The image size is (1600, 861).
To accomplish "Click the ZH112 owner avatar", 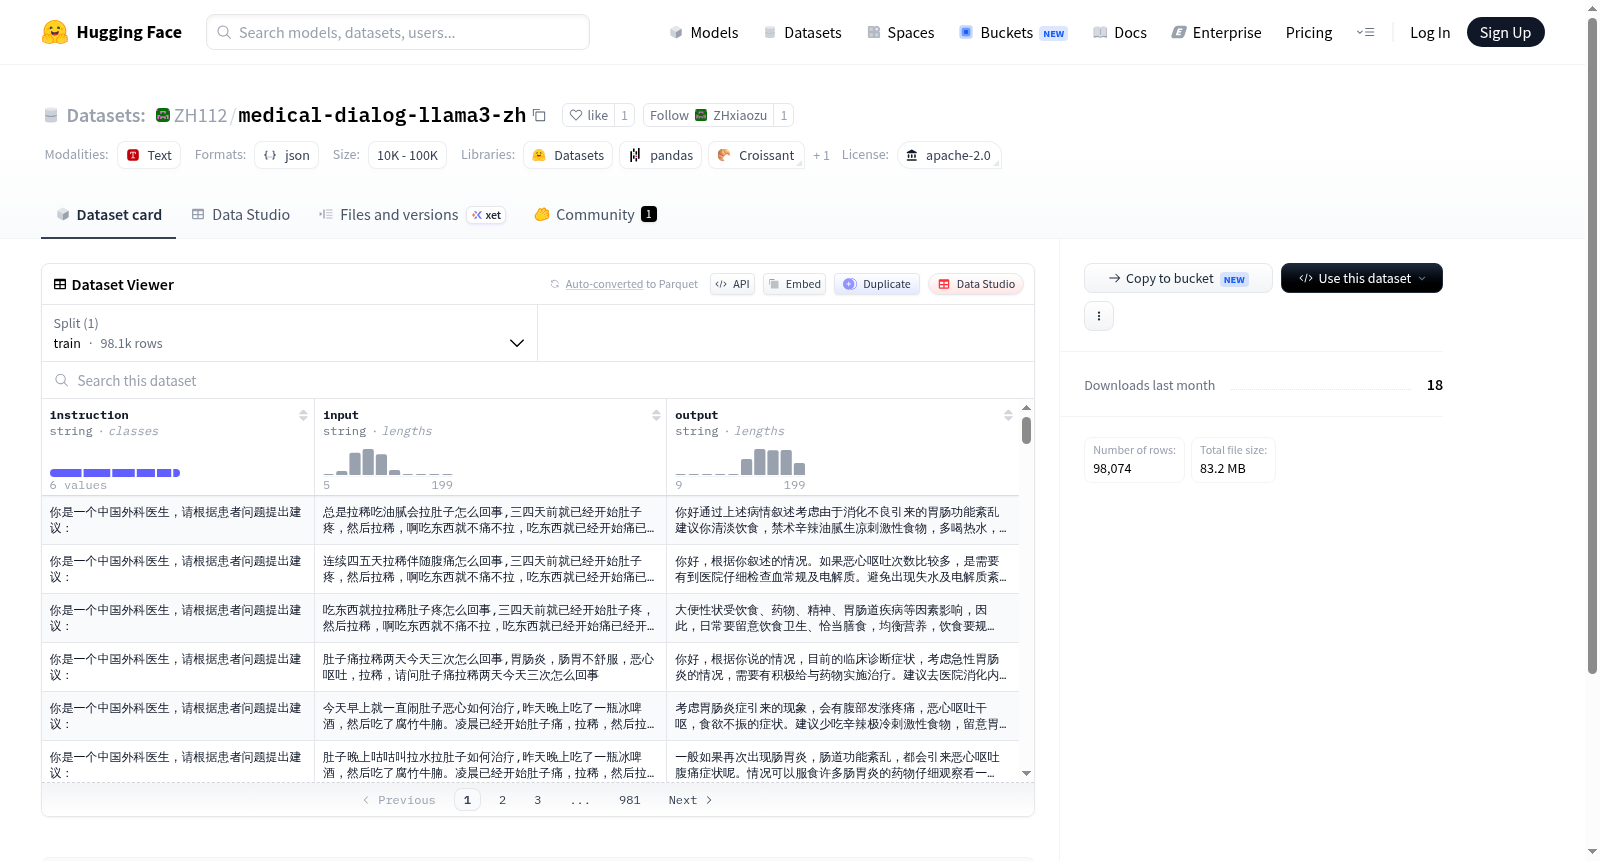I will [163, 115].
